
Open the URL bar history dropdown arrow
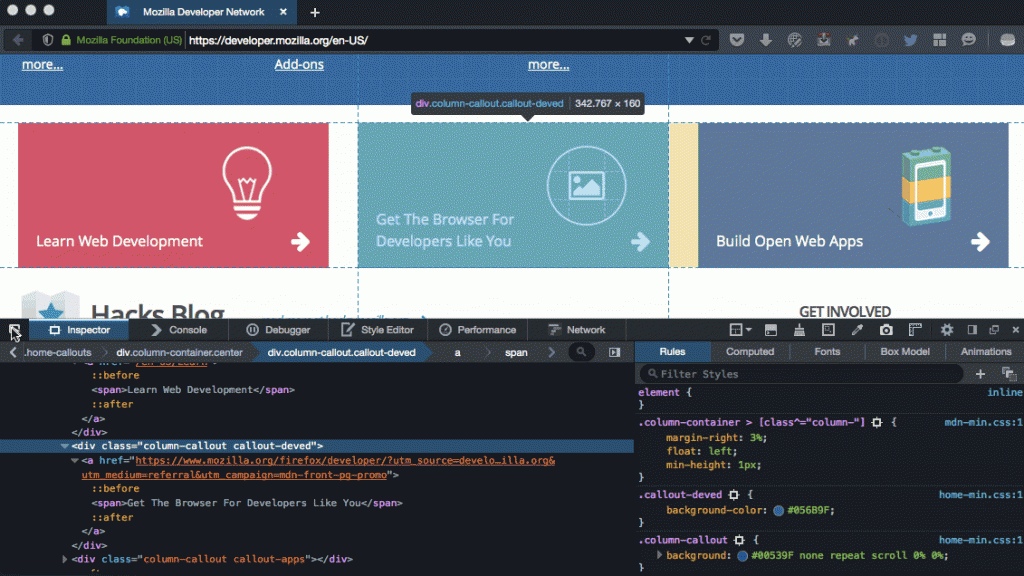tap(689, 40)
